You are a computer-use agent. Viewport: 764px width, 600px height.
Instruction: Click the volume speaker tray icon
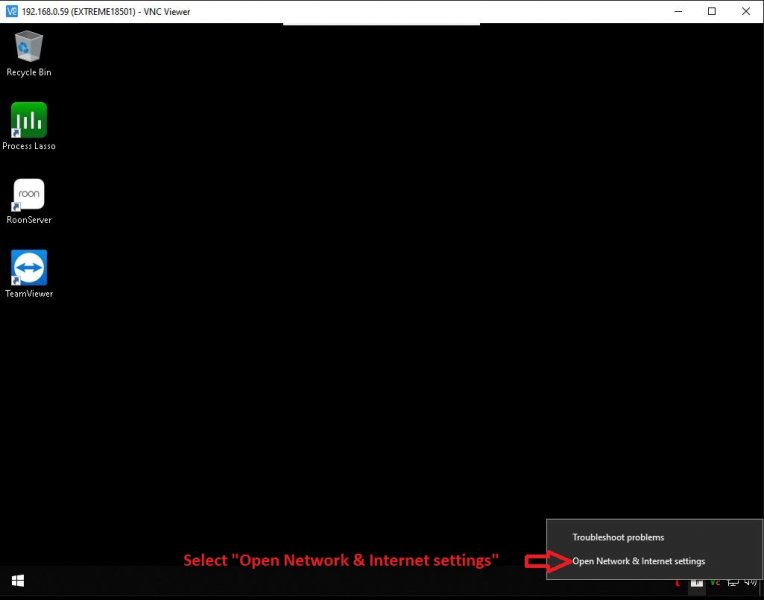pos(749,581)
